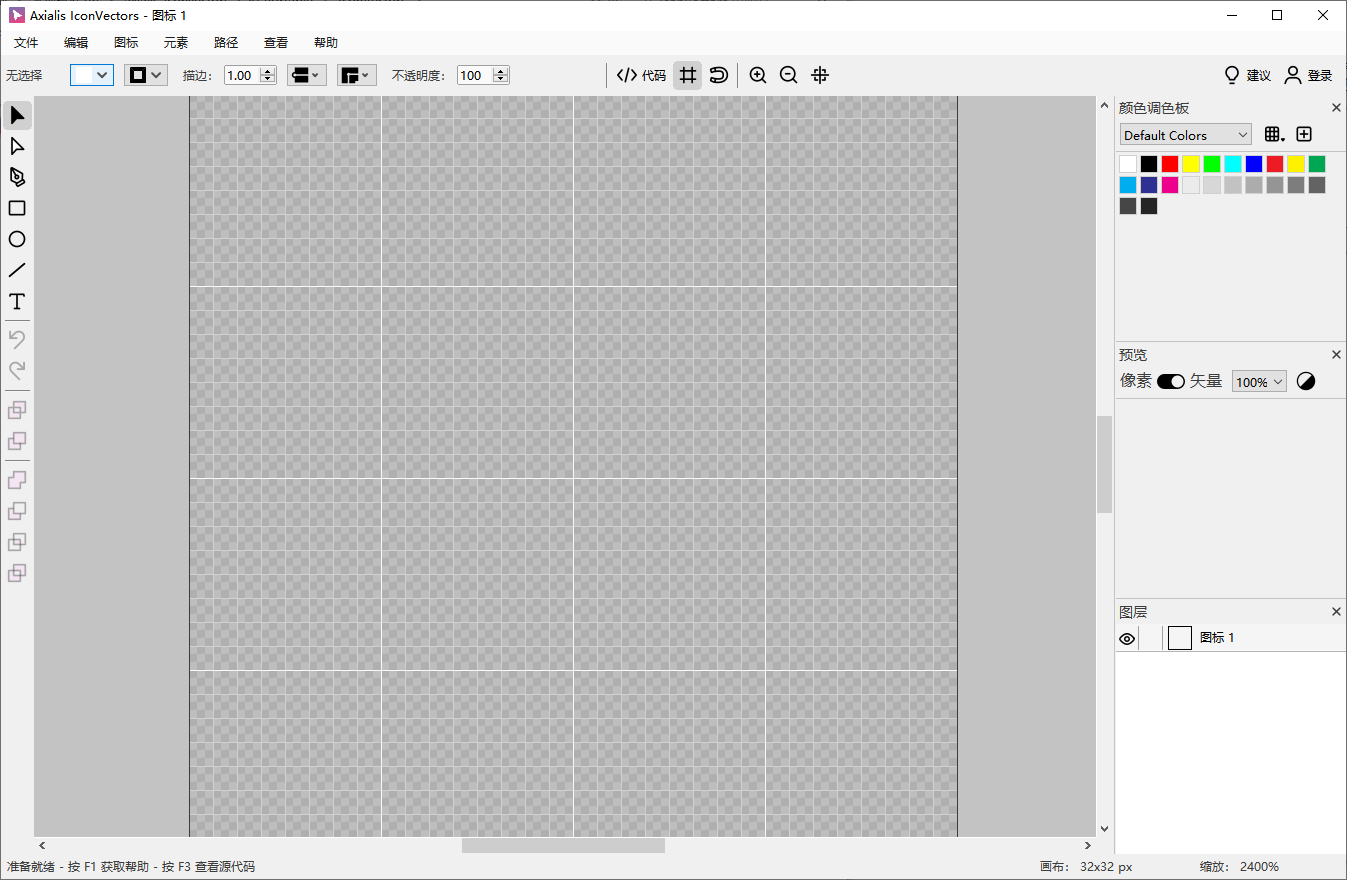The height and width of the screenshot is (880, 1347).
Task: Open the 文件 menu
Action: tap(26, 43)
